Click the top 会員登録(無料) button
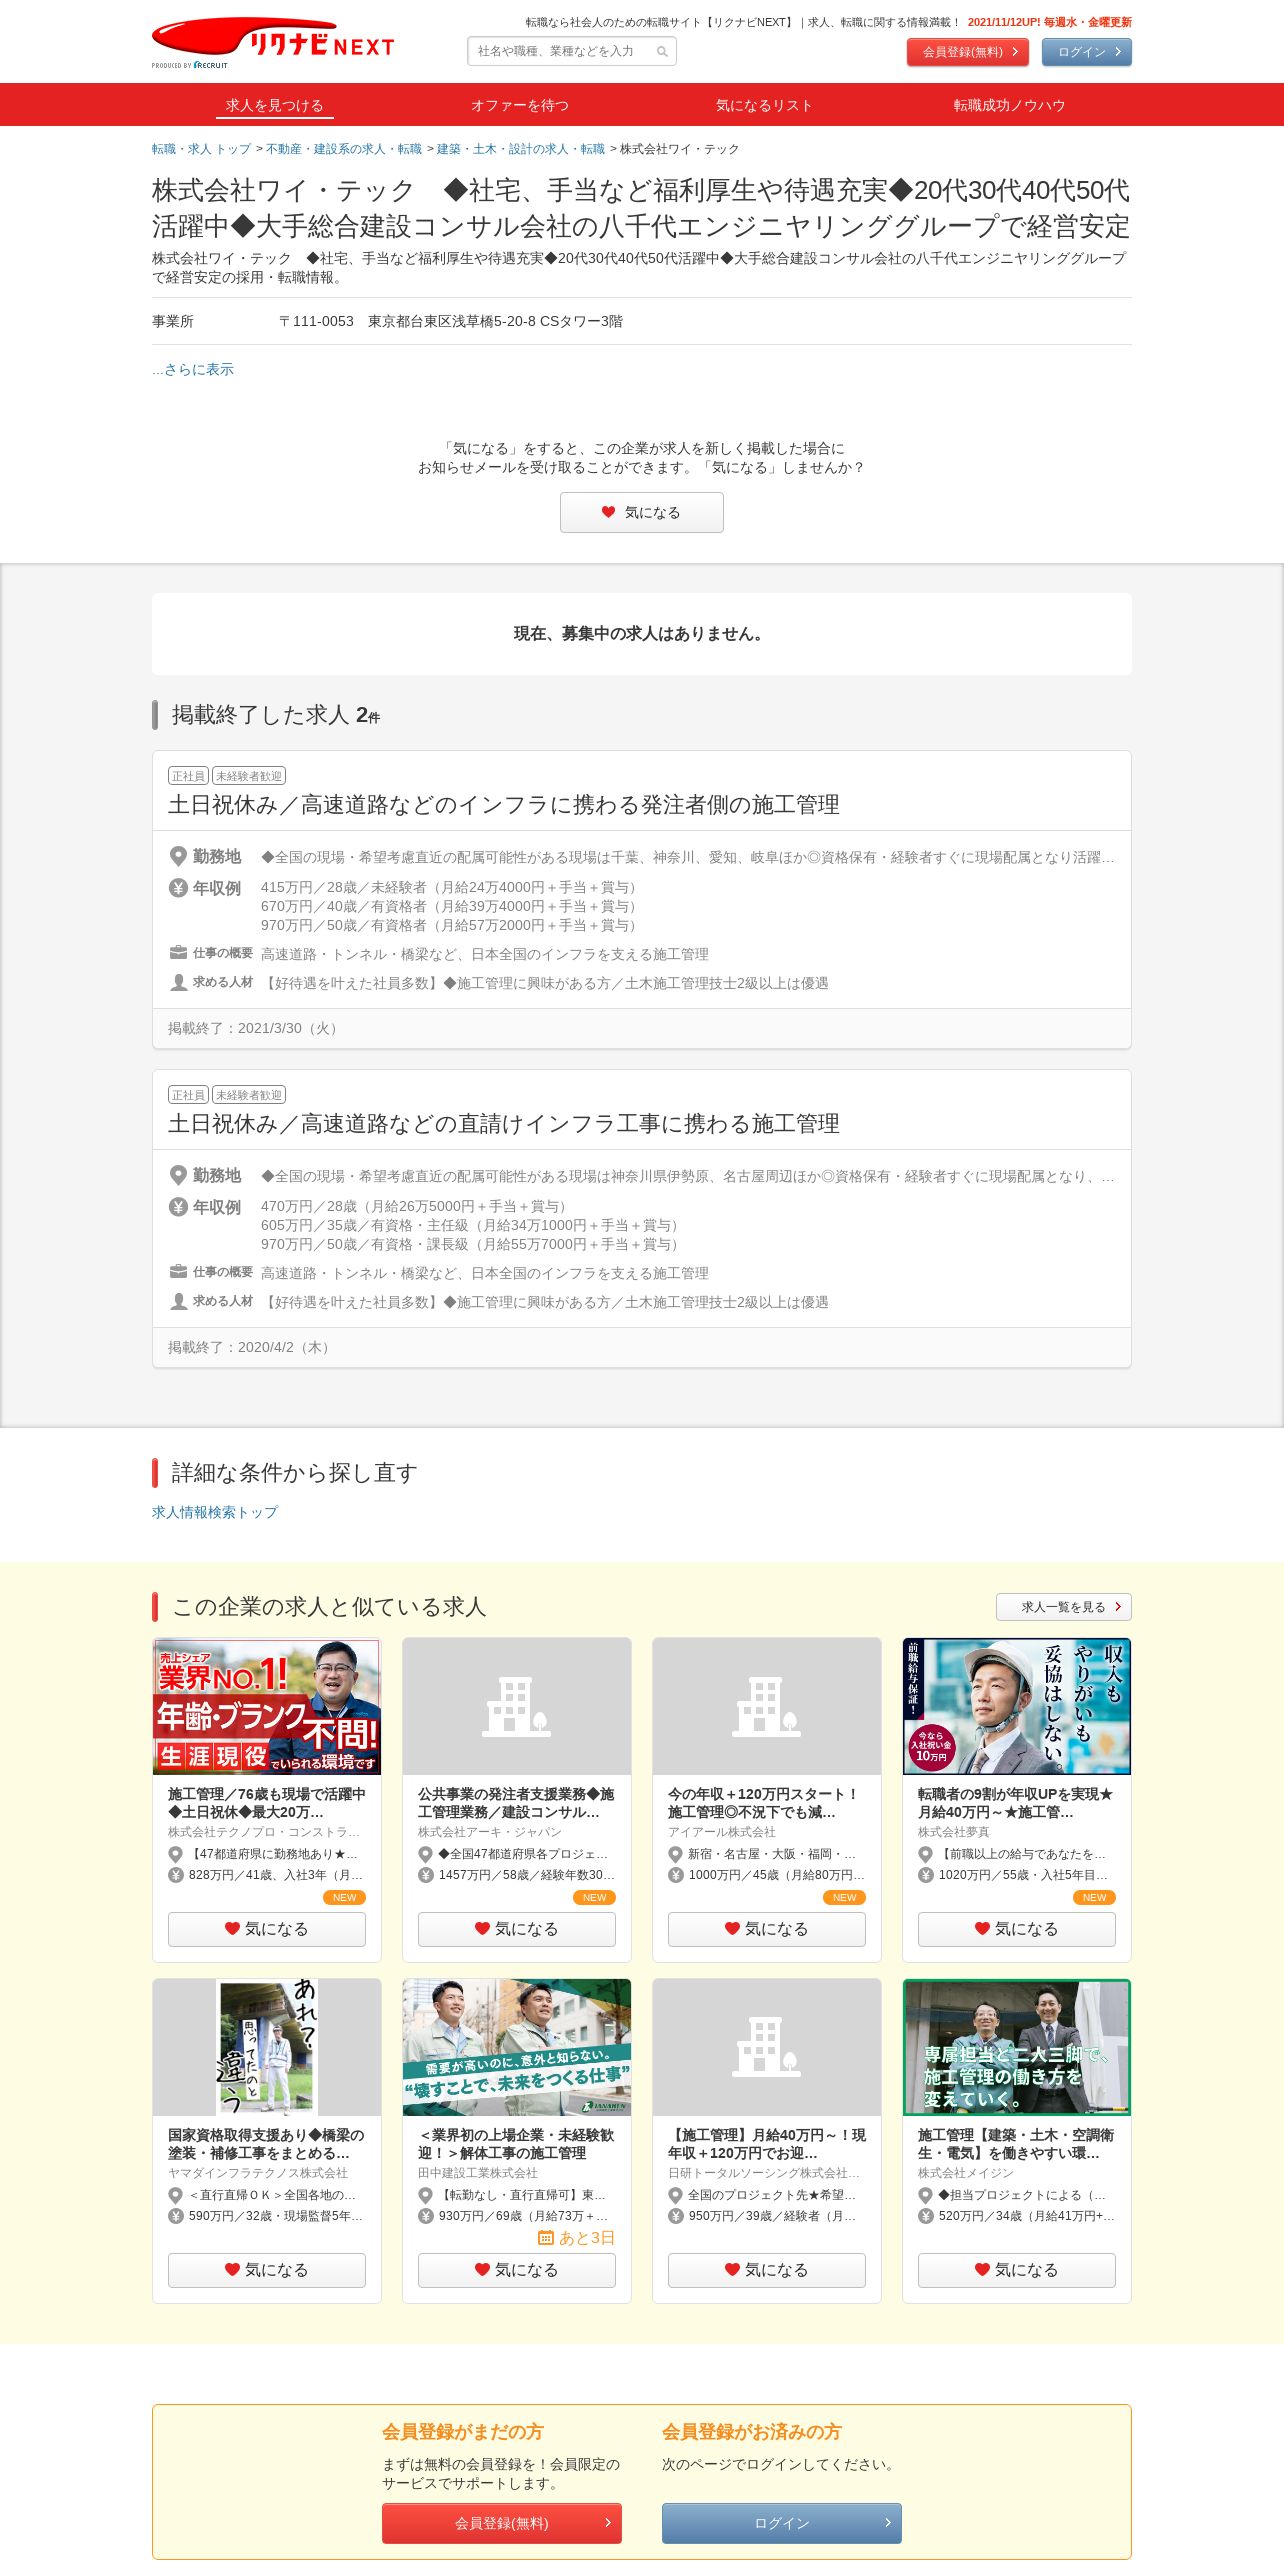 click(968, 52)
